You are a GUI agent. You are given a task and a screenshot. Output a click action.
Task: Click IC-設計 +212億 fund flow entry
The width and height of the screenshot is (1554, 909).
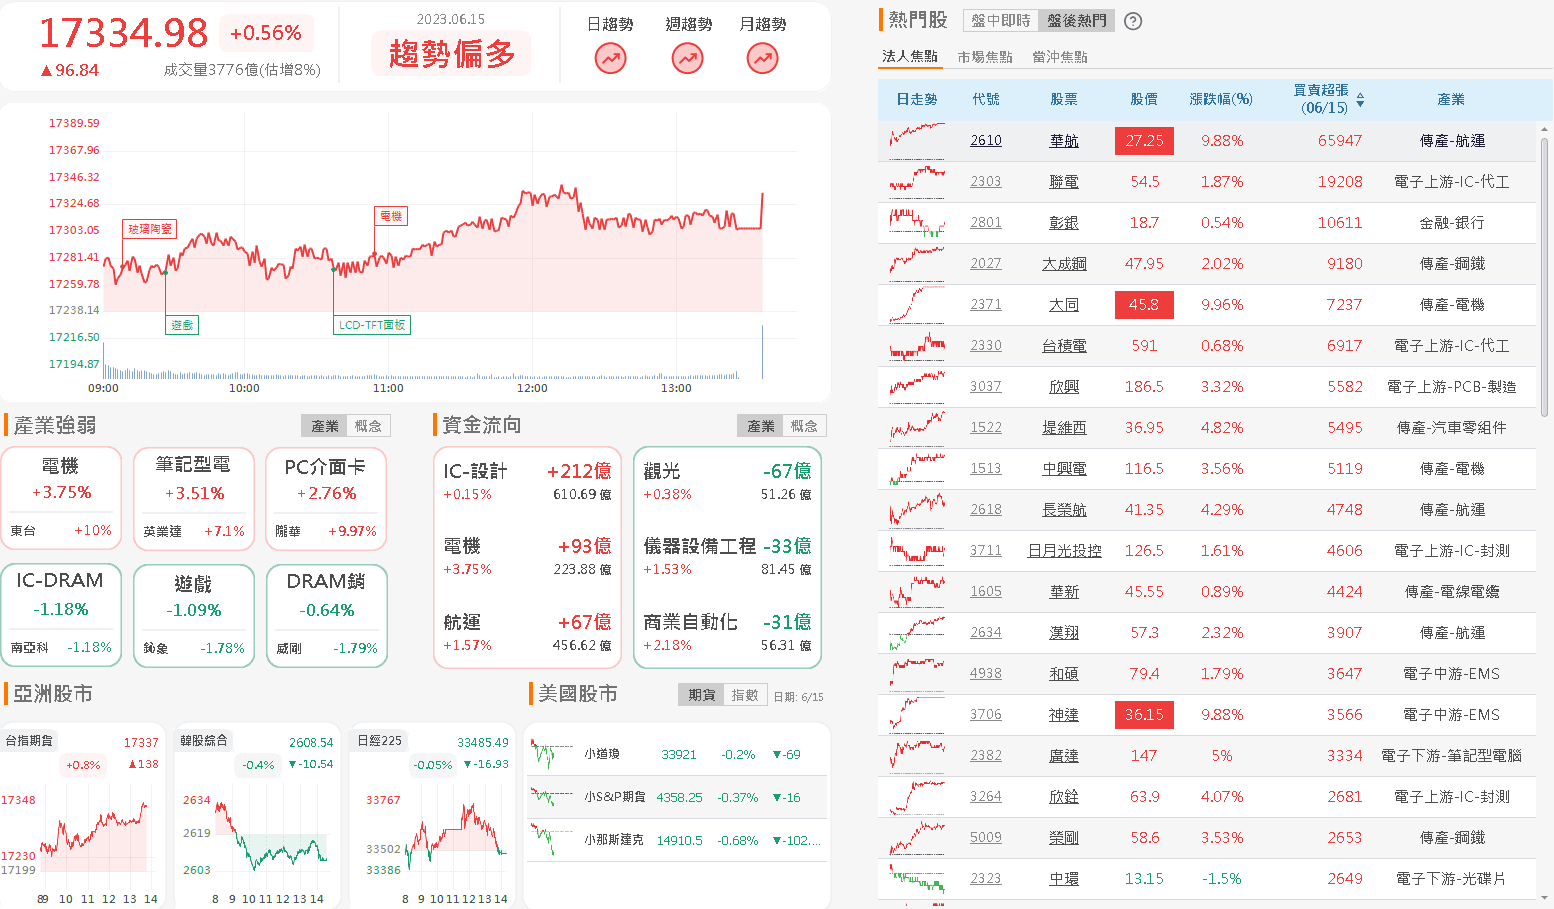[527, 481]
